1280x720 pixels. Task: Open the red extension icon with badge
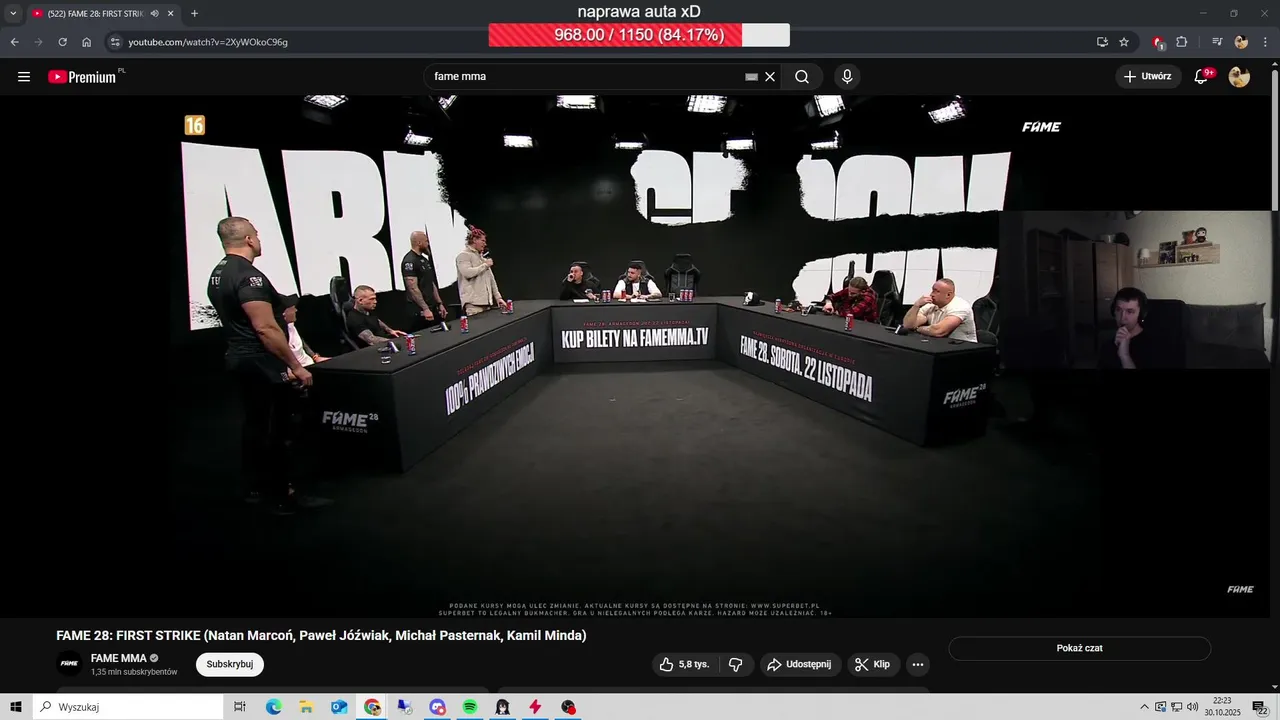pos(1158,42)
